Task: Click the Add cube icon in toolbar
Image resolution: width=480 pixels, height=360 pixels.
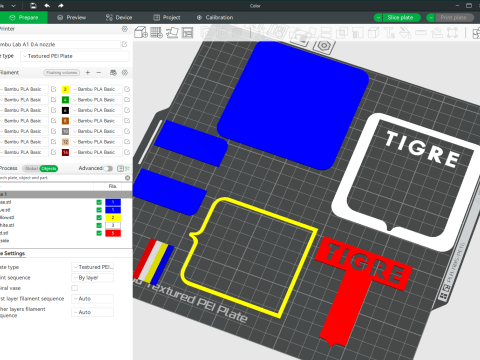Action: point(141,32)
